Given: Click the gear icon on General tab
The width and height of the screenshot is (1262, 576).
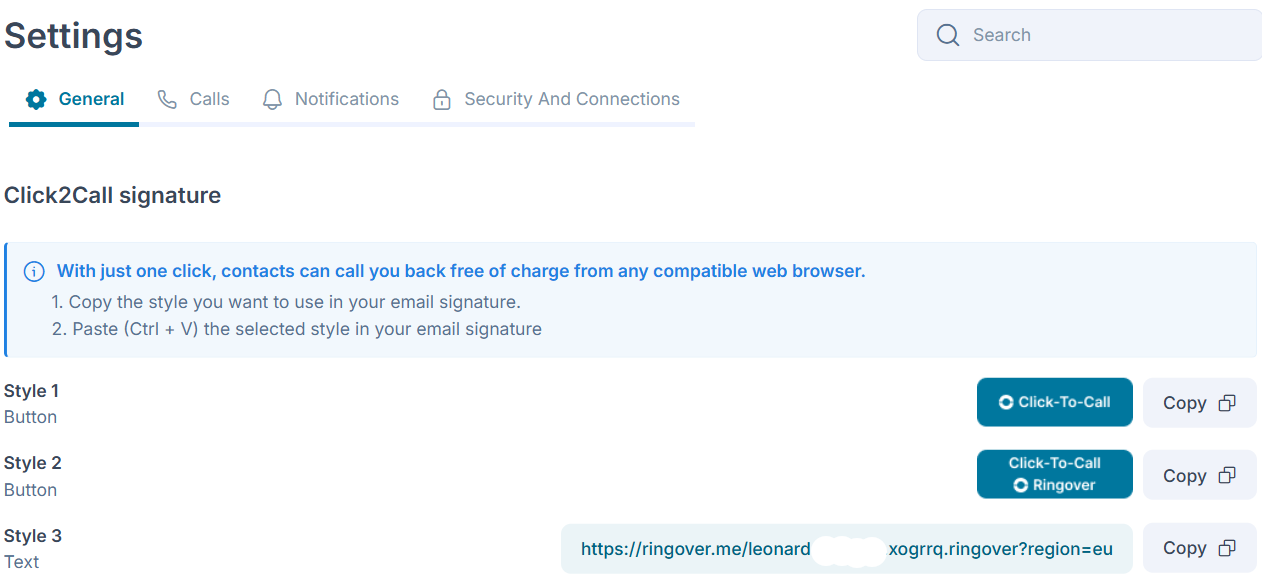Looking at the screenshot, I should (x=36, y=99).
